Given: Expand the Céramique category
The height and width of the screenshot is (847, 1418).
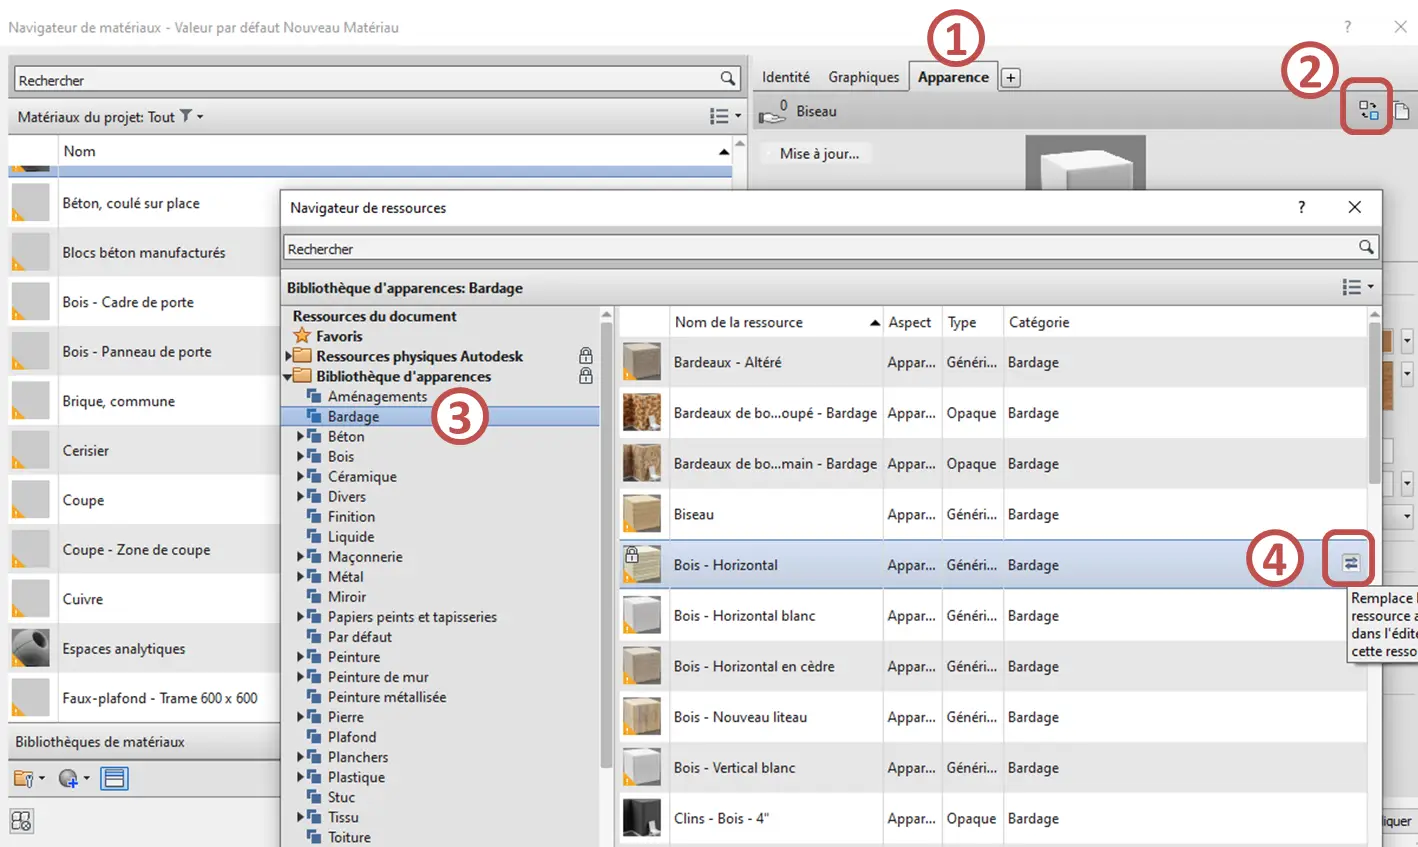Looking at the screenshot, I should point(300,476).
